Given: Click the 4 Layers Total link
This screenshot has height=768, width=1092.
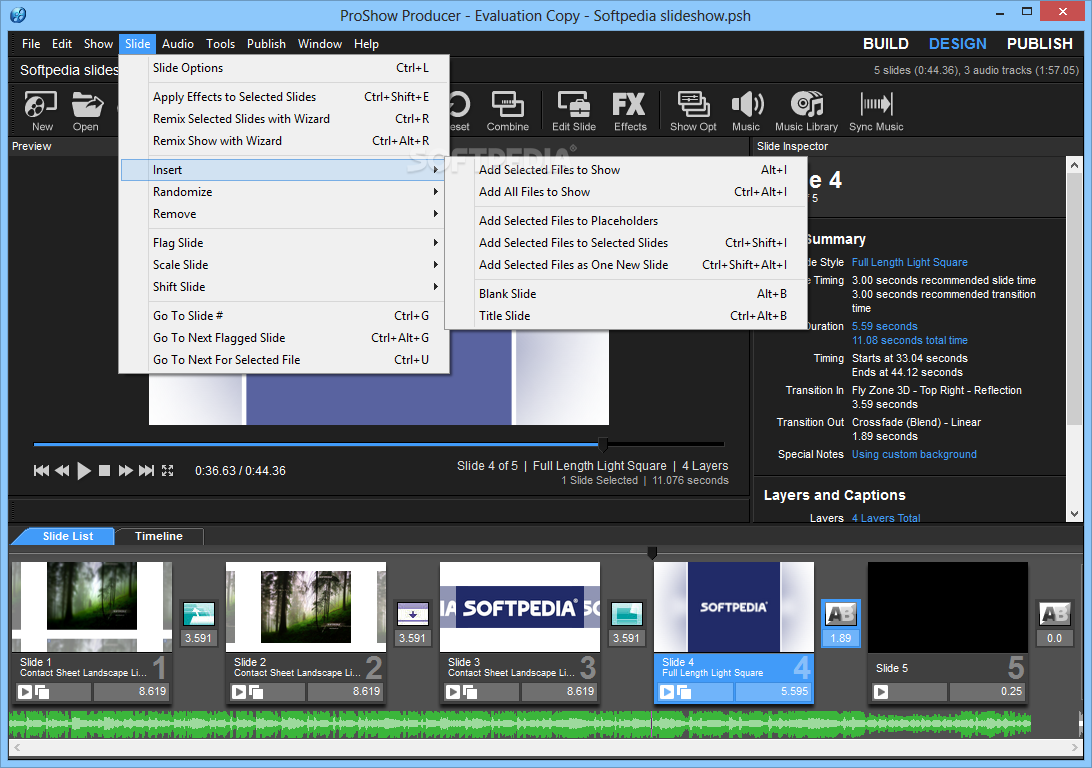Looking at the screenshot, I should [x=886, y=518].
